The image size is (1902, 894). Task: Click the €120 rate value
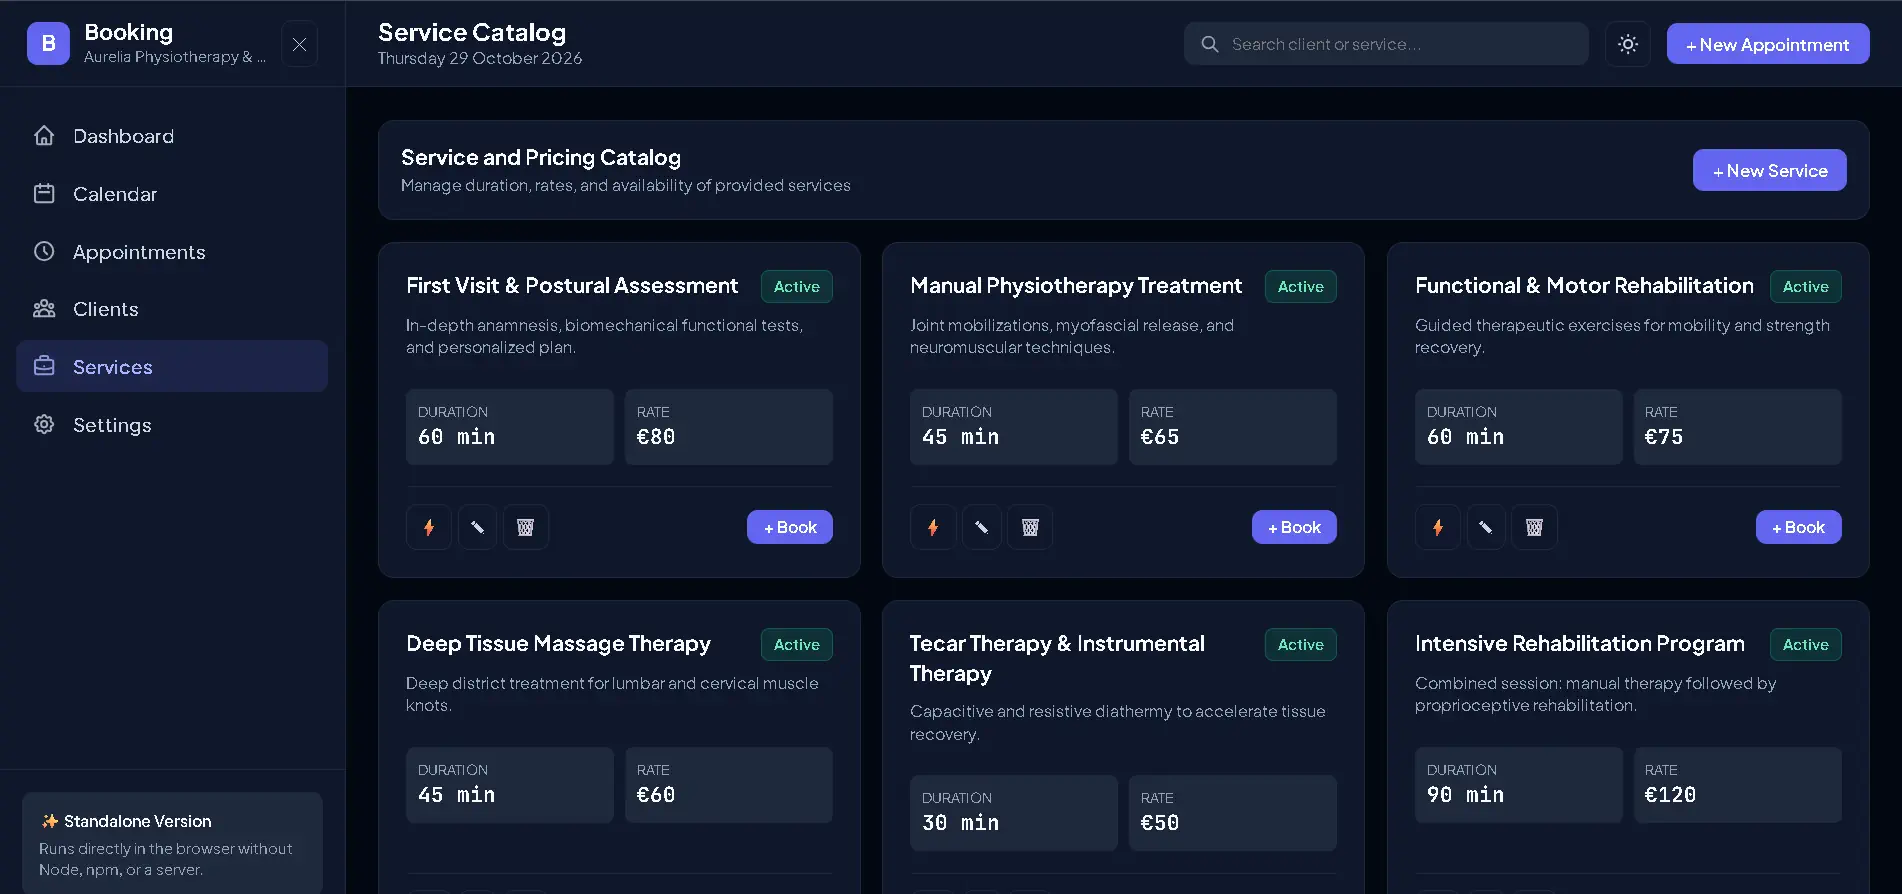coord(1671,795)
